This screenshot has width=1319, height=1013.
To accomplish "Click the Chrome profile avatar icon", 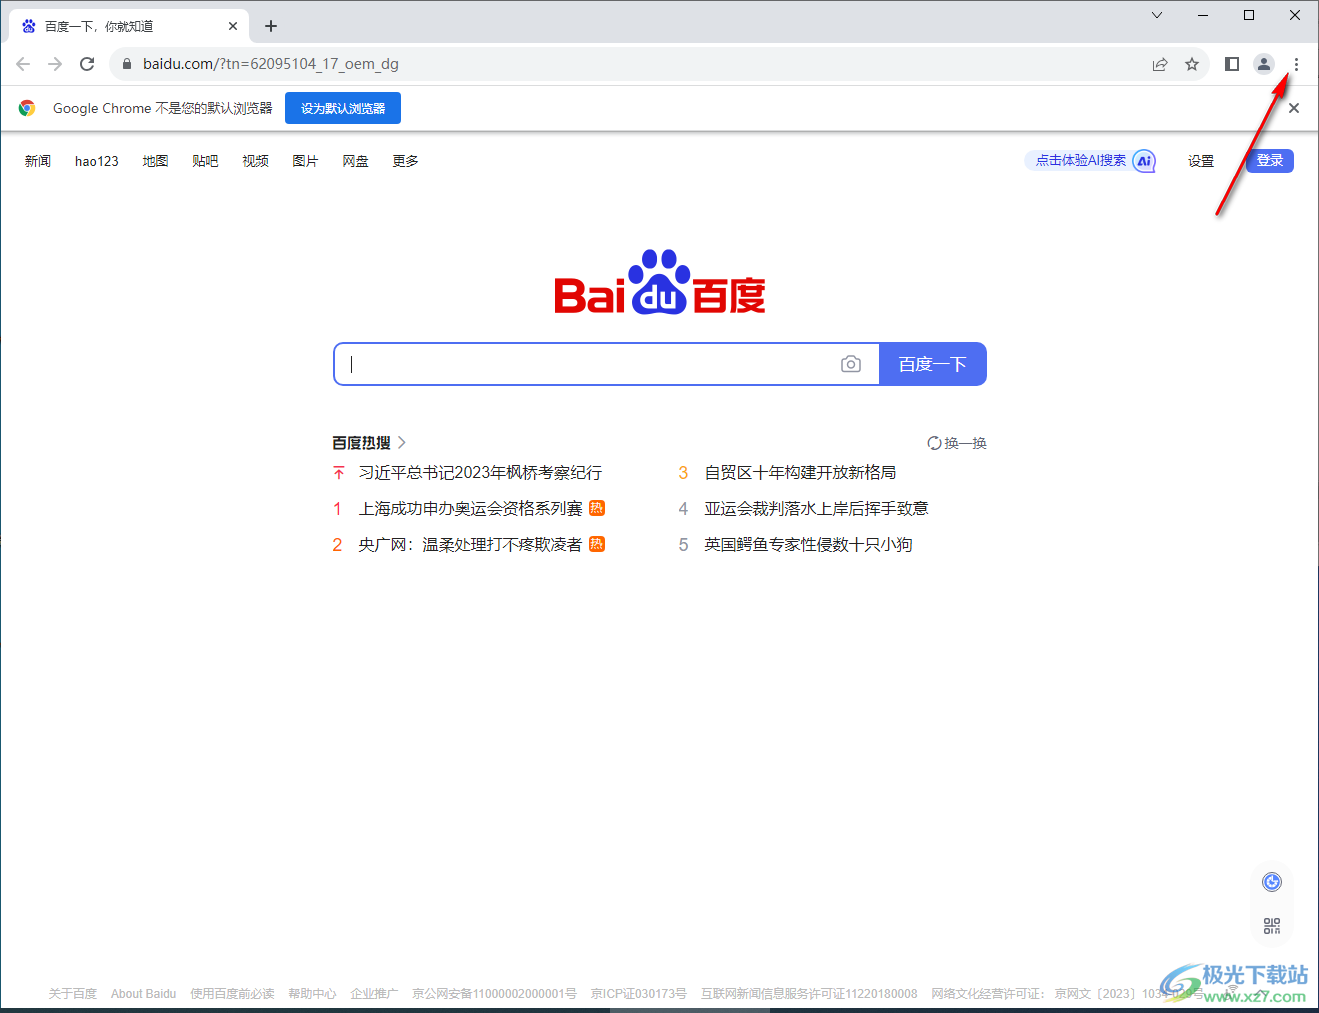I will pyautogui.click(x=1264, y=64).
